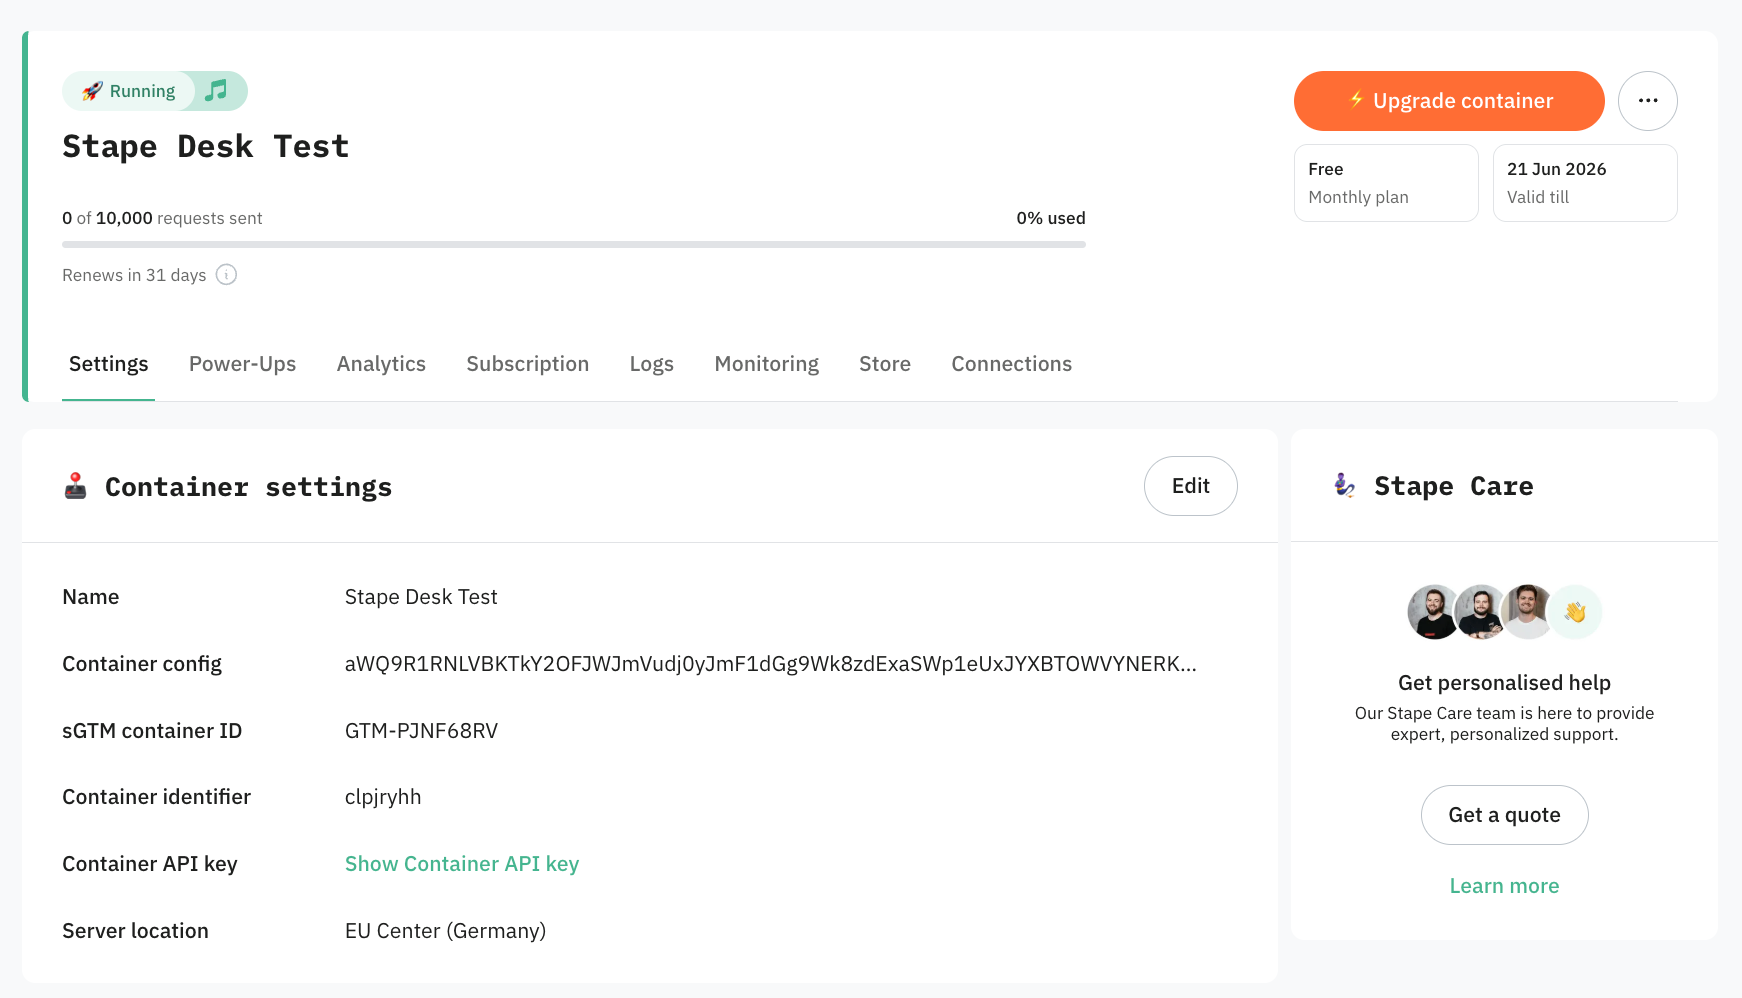
Task: Click the Server location label
Action: point(135,931)
